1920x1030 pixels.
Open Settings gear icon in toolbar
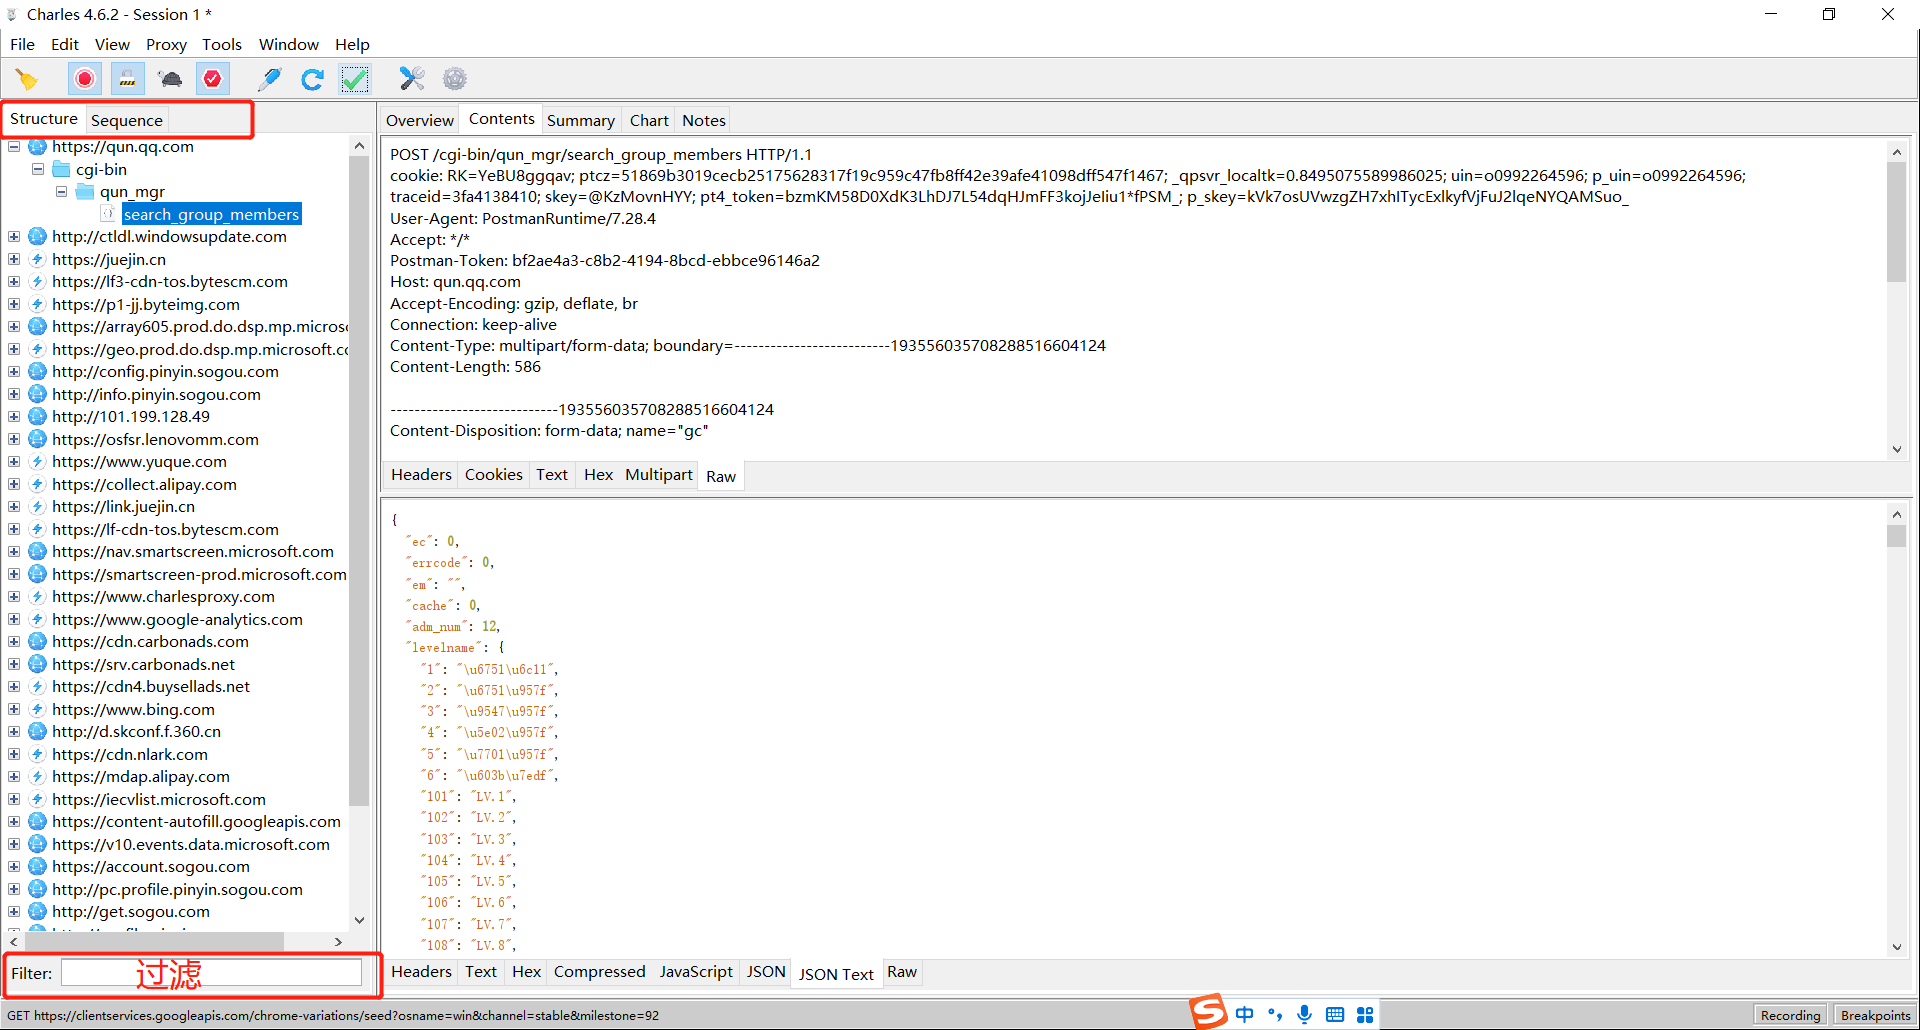coord(455,79)
